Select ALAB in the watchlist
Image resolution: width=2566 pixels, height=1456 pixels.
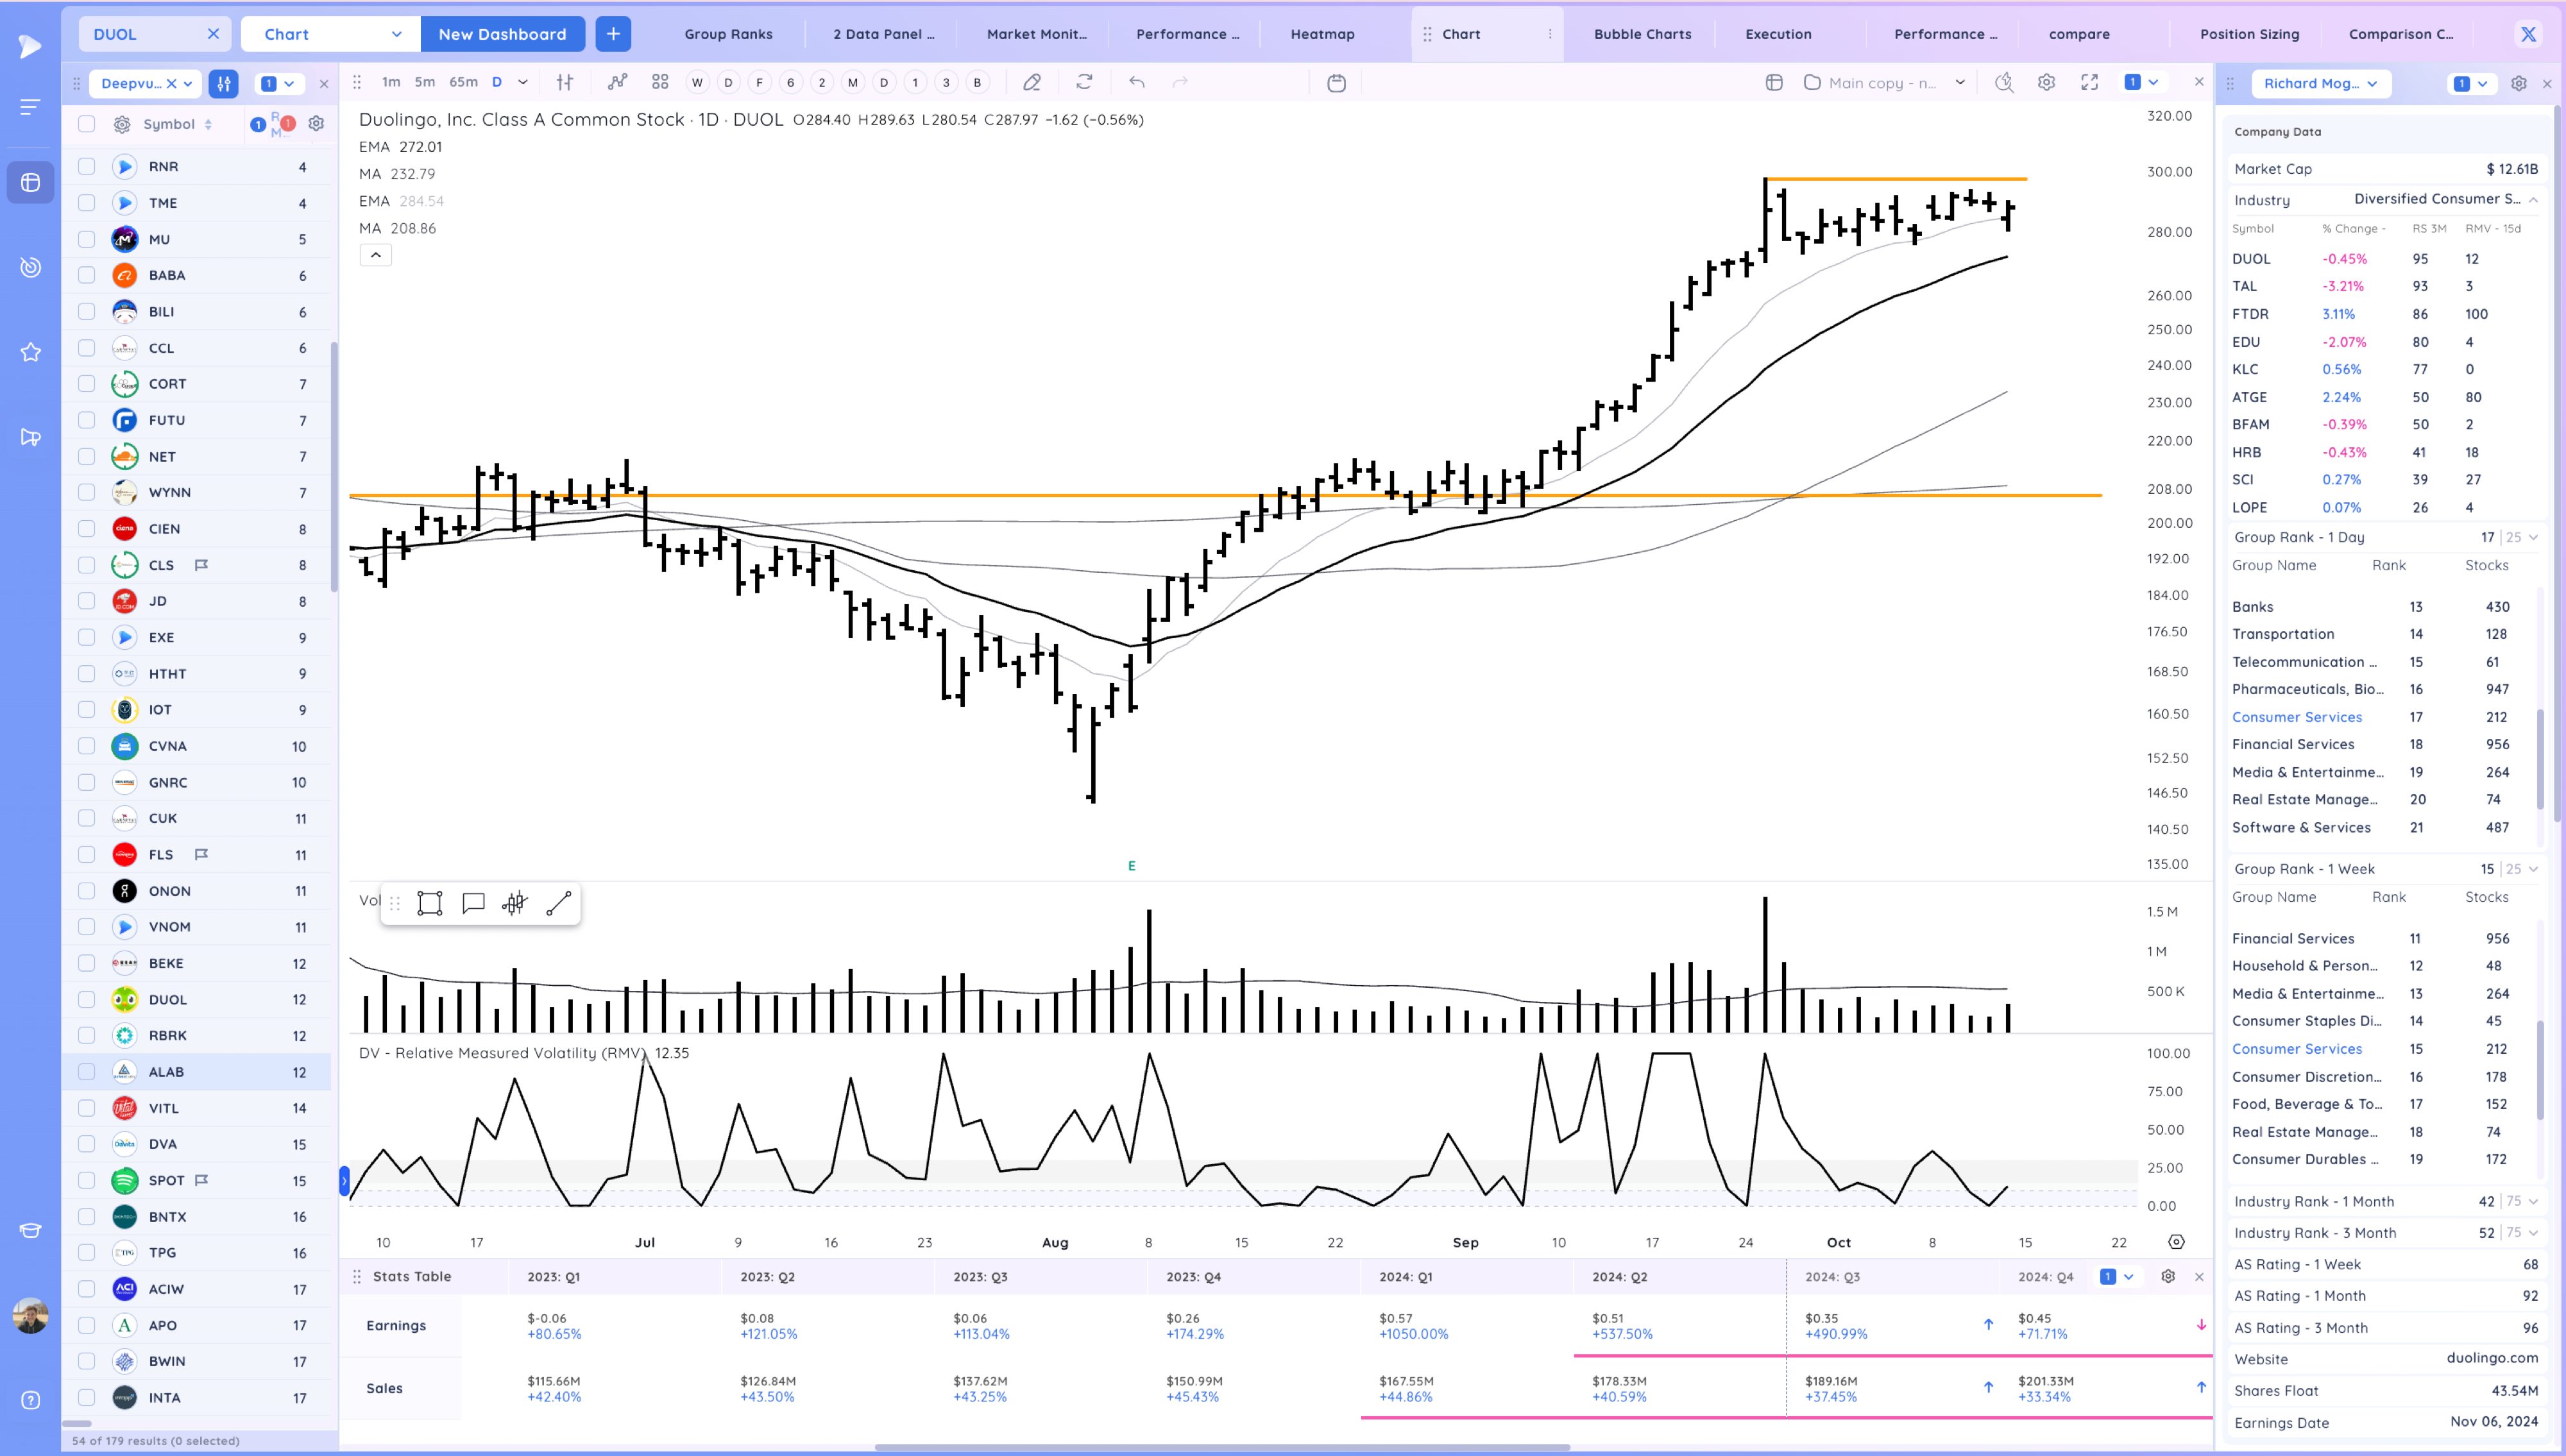[x=166, y=1072]
